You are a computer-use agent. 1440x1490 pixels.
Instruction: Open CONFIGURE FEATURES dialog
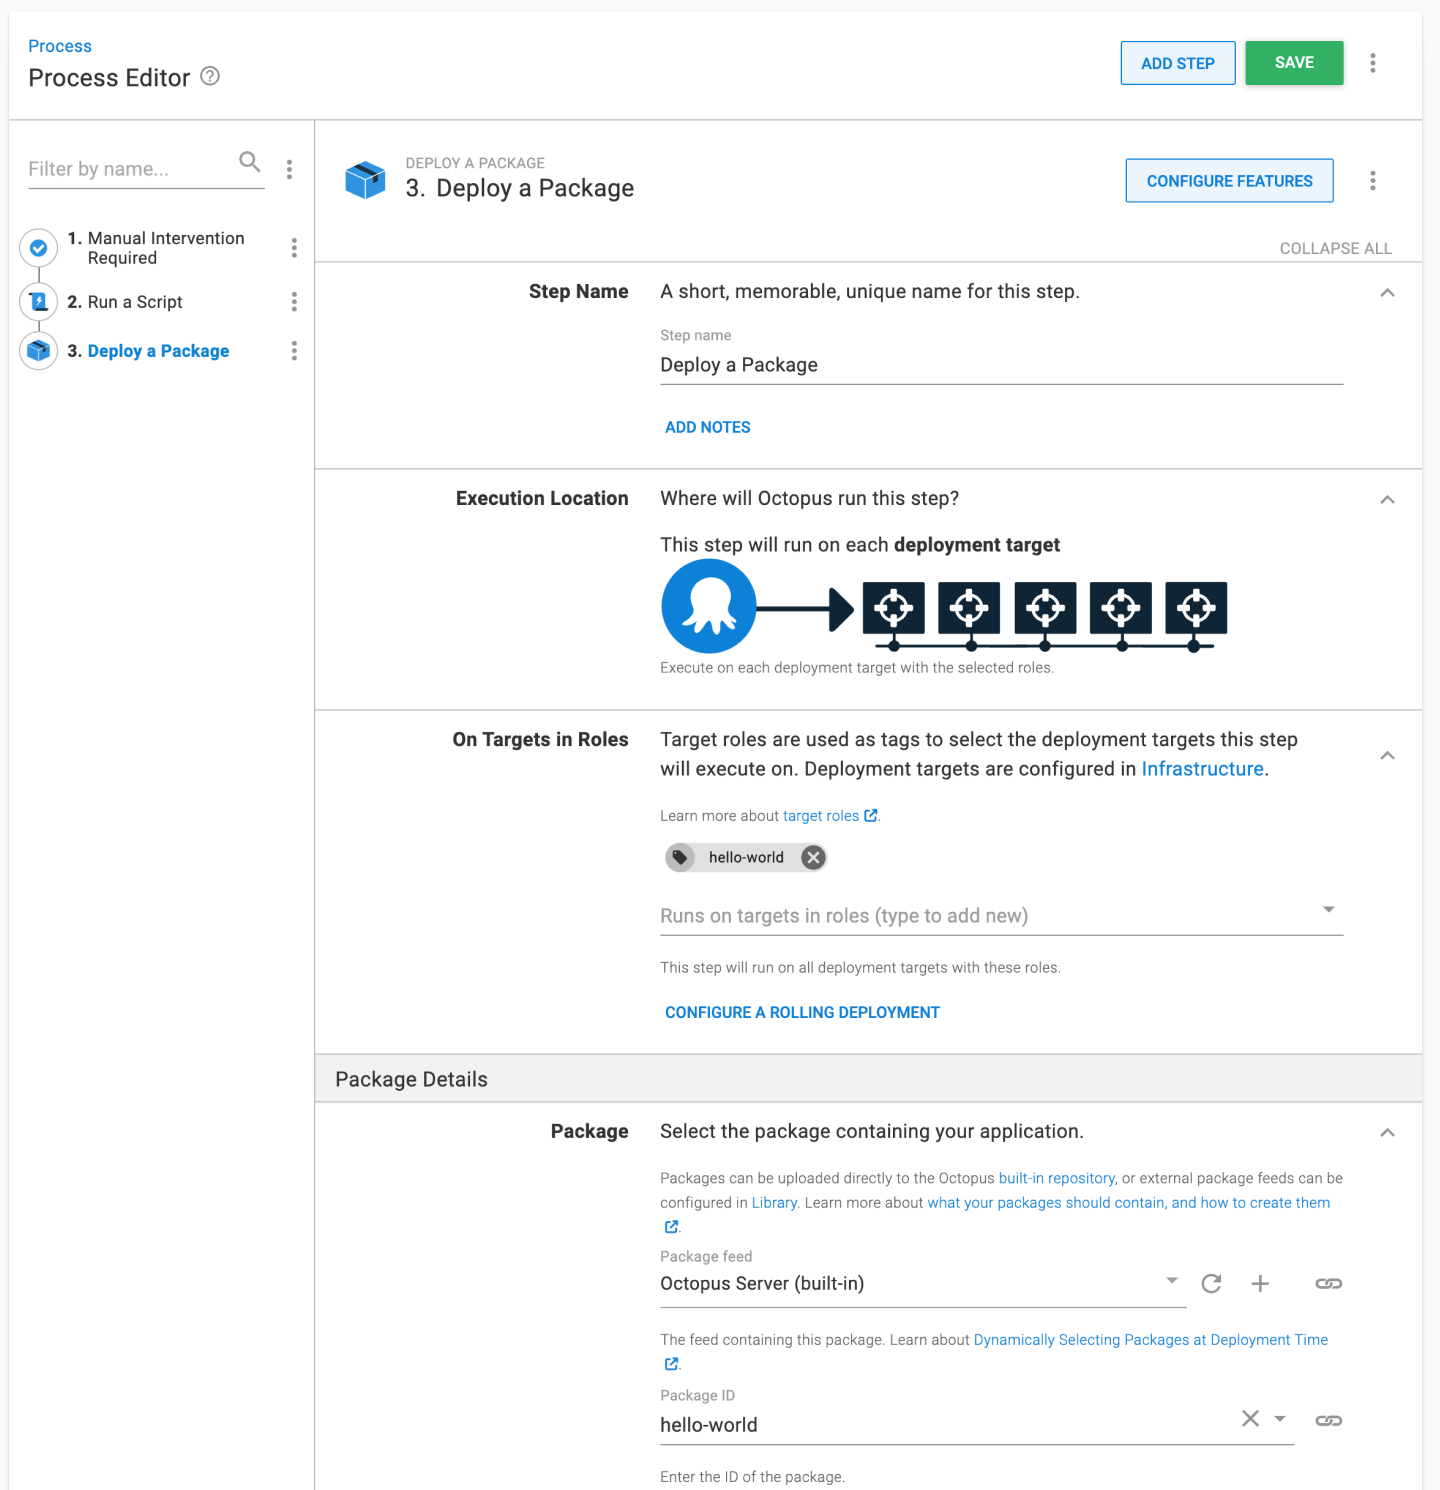click(x=1229, y=181)
